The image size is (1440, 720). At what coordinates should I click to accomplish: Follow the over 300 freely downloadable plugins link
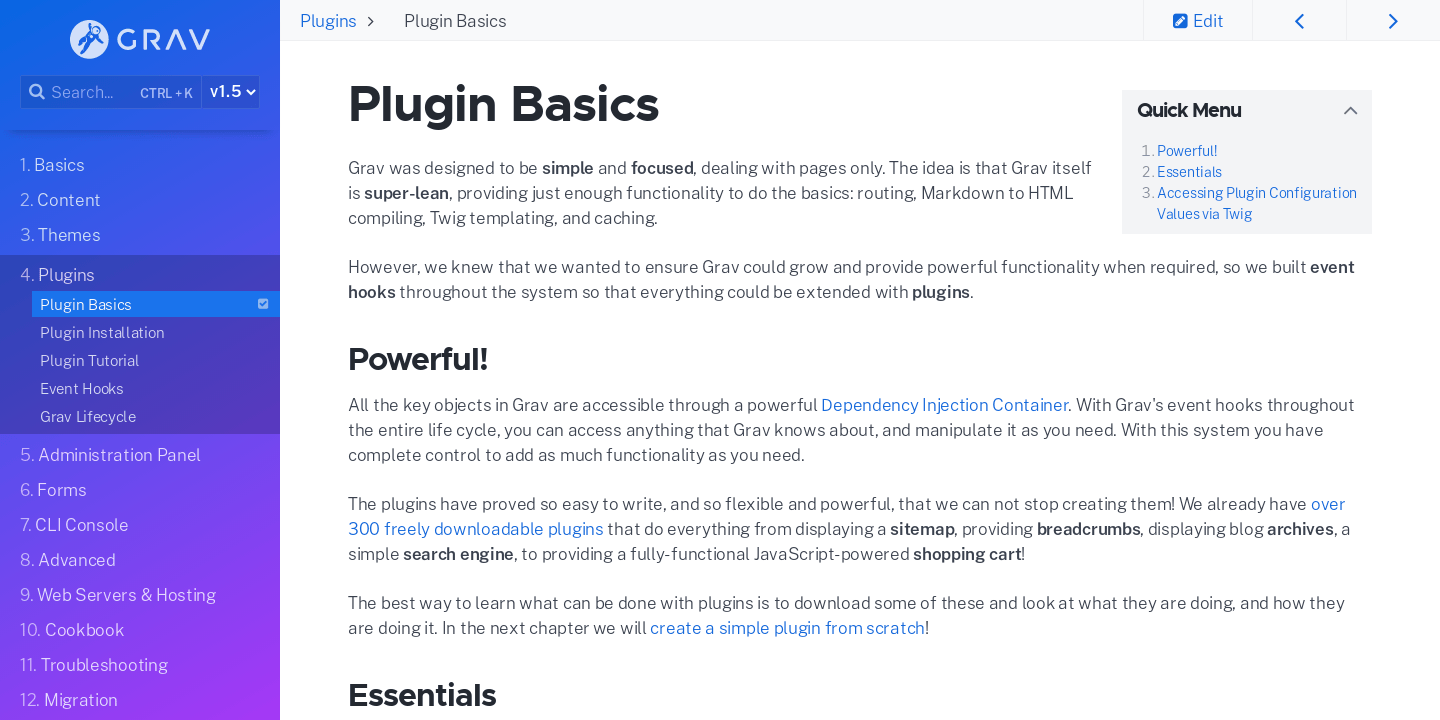pyautogui.click(x=475, y=528)
